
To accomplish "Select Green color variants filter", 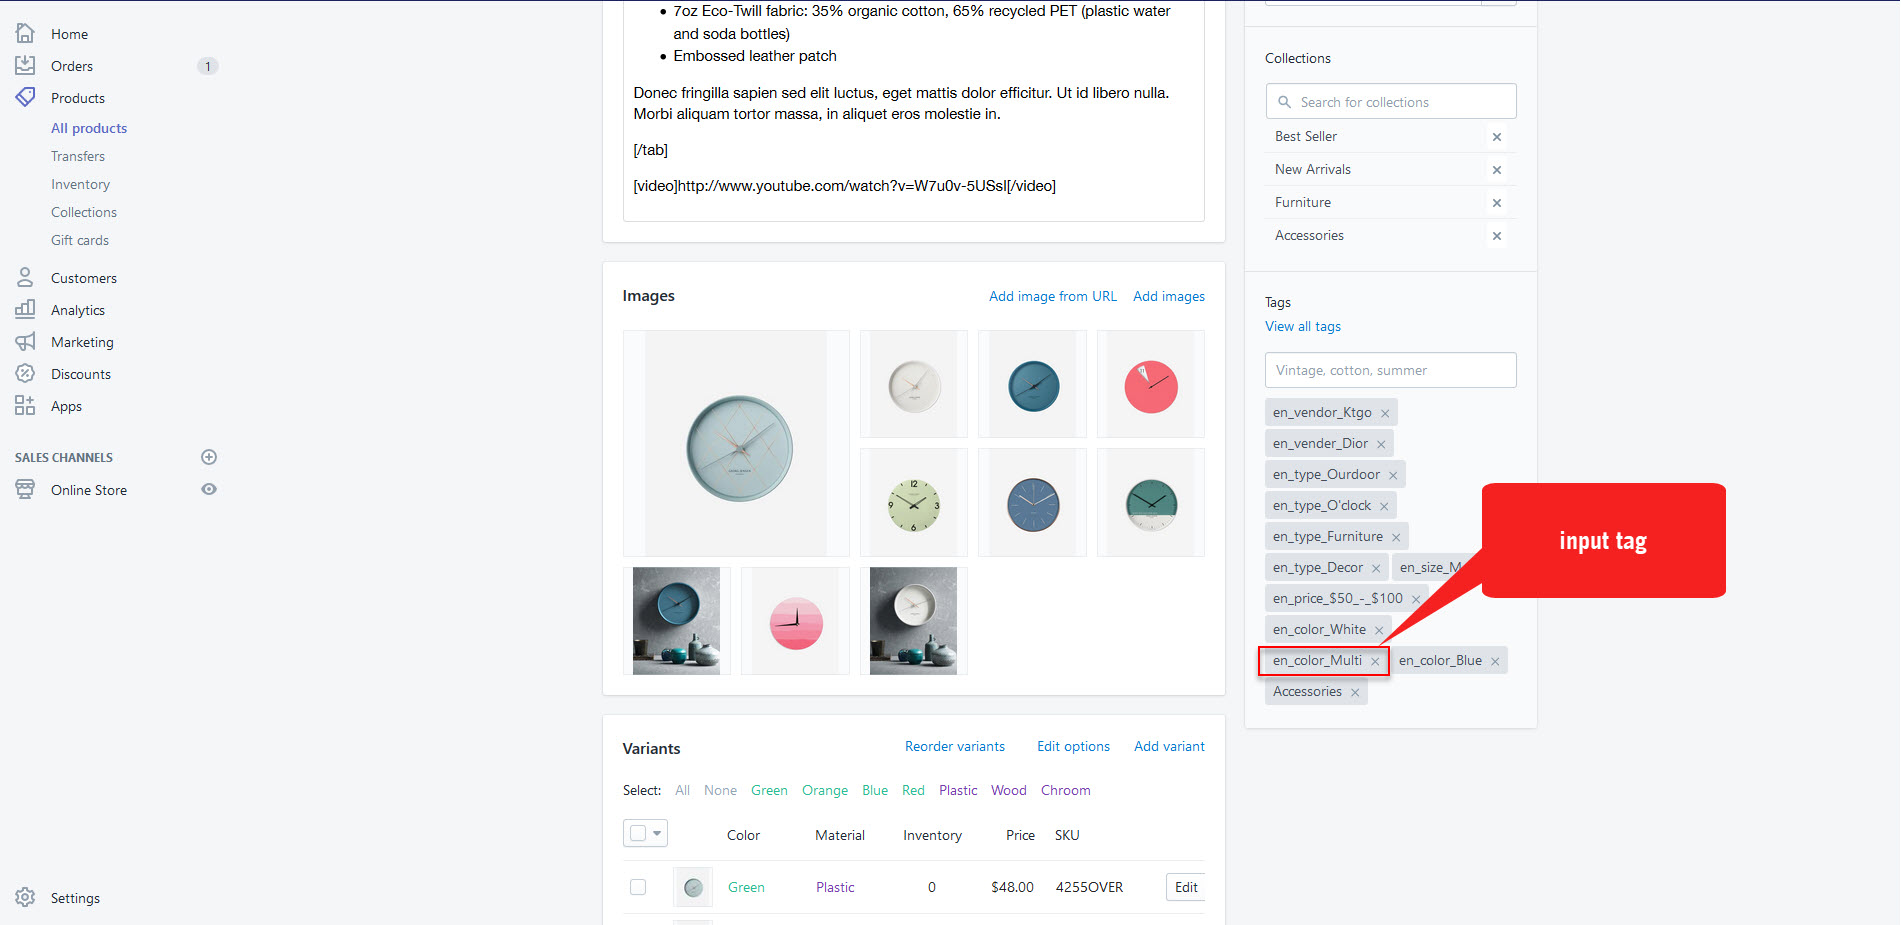I will point(769,790).
